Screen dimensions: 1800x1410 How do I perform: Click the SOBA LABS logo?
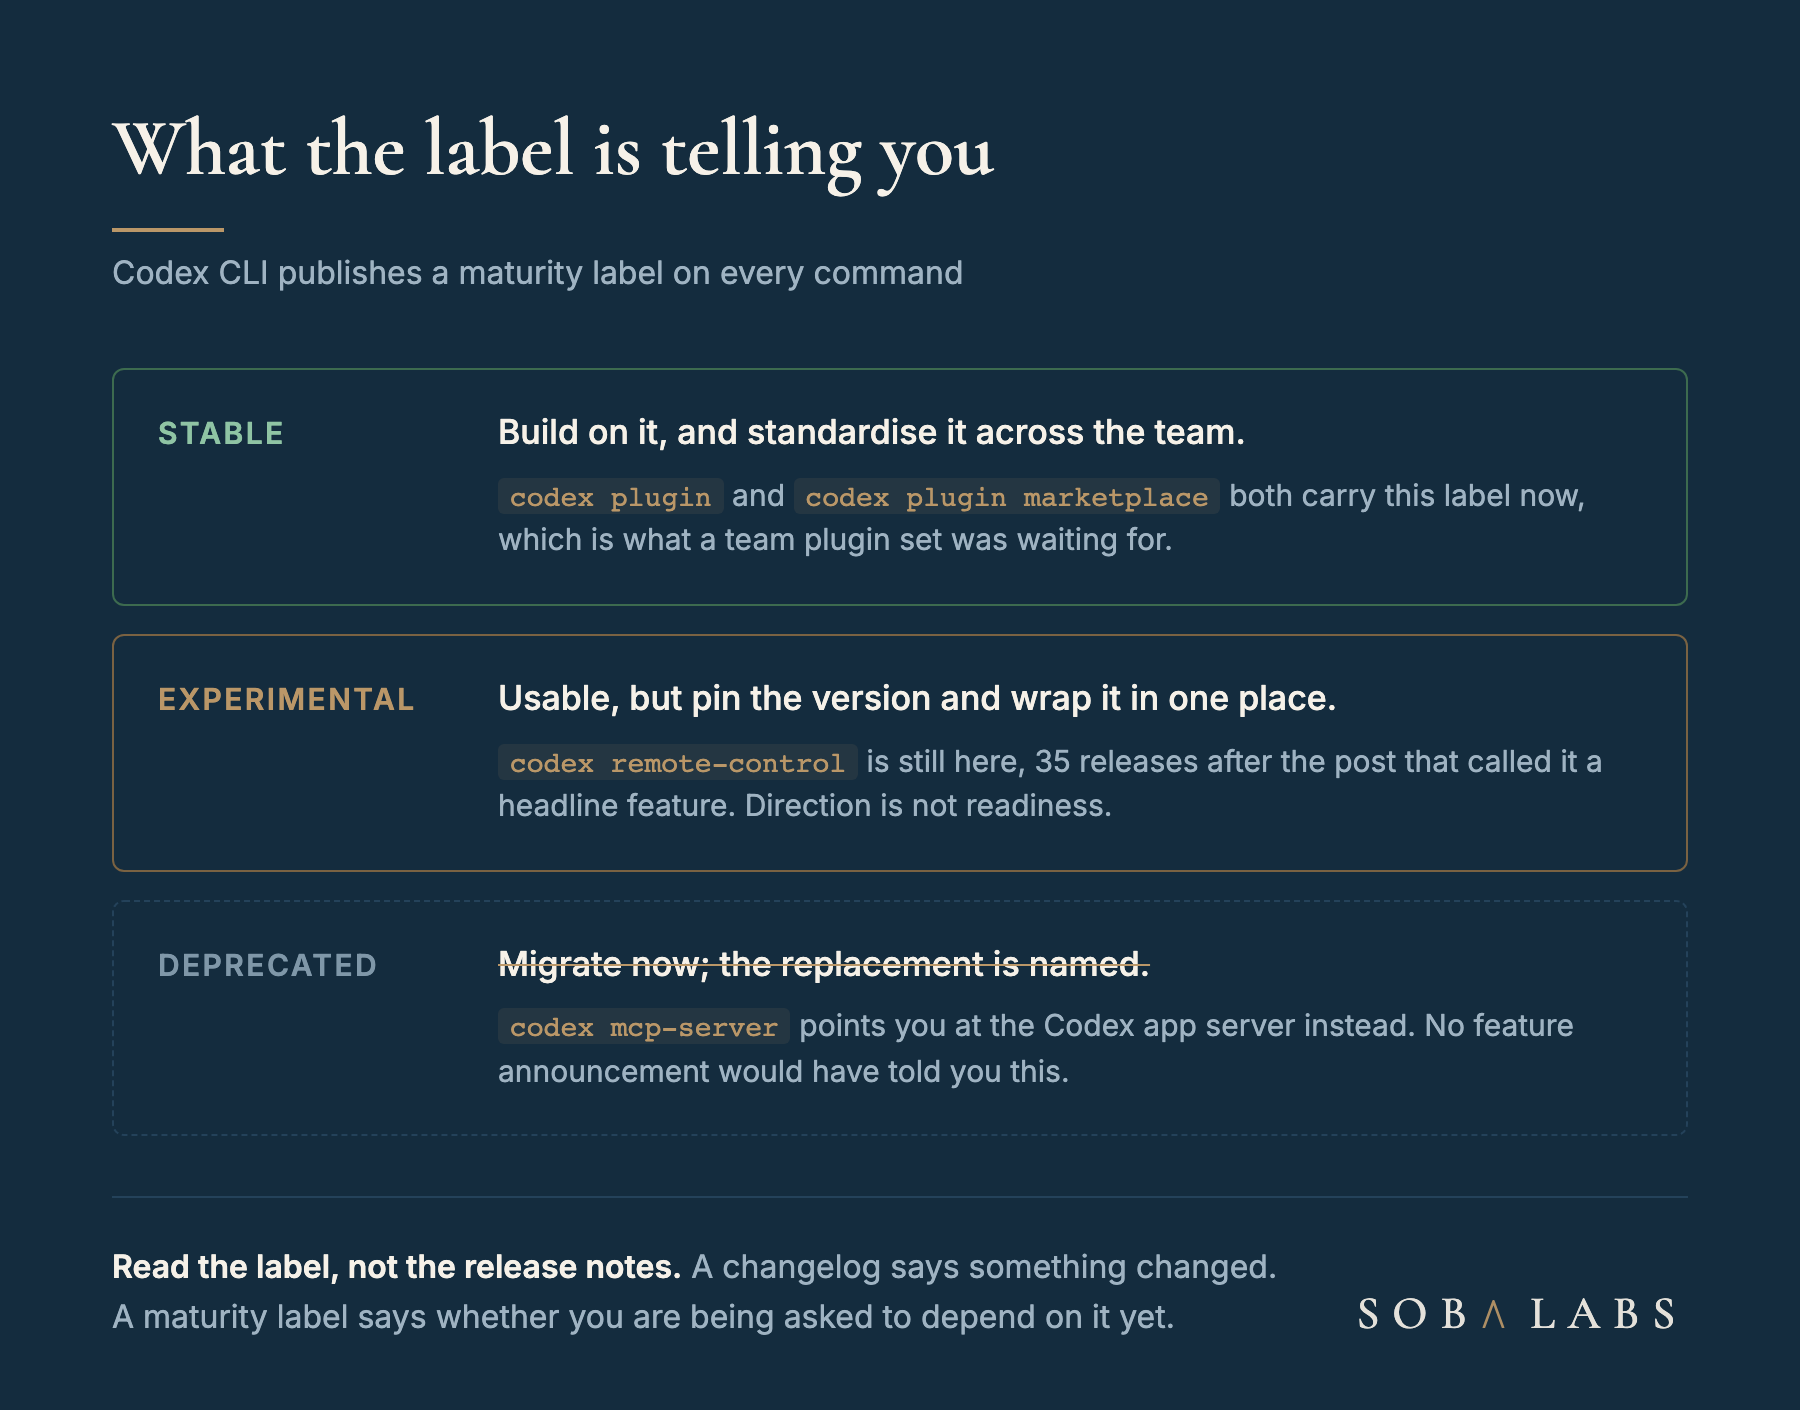pos(1516,1314)
